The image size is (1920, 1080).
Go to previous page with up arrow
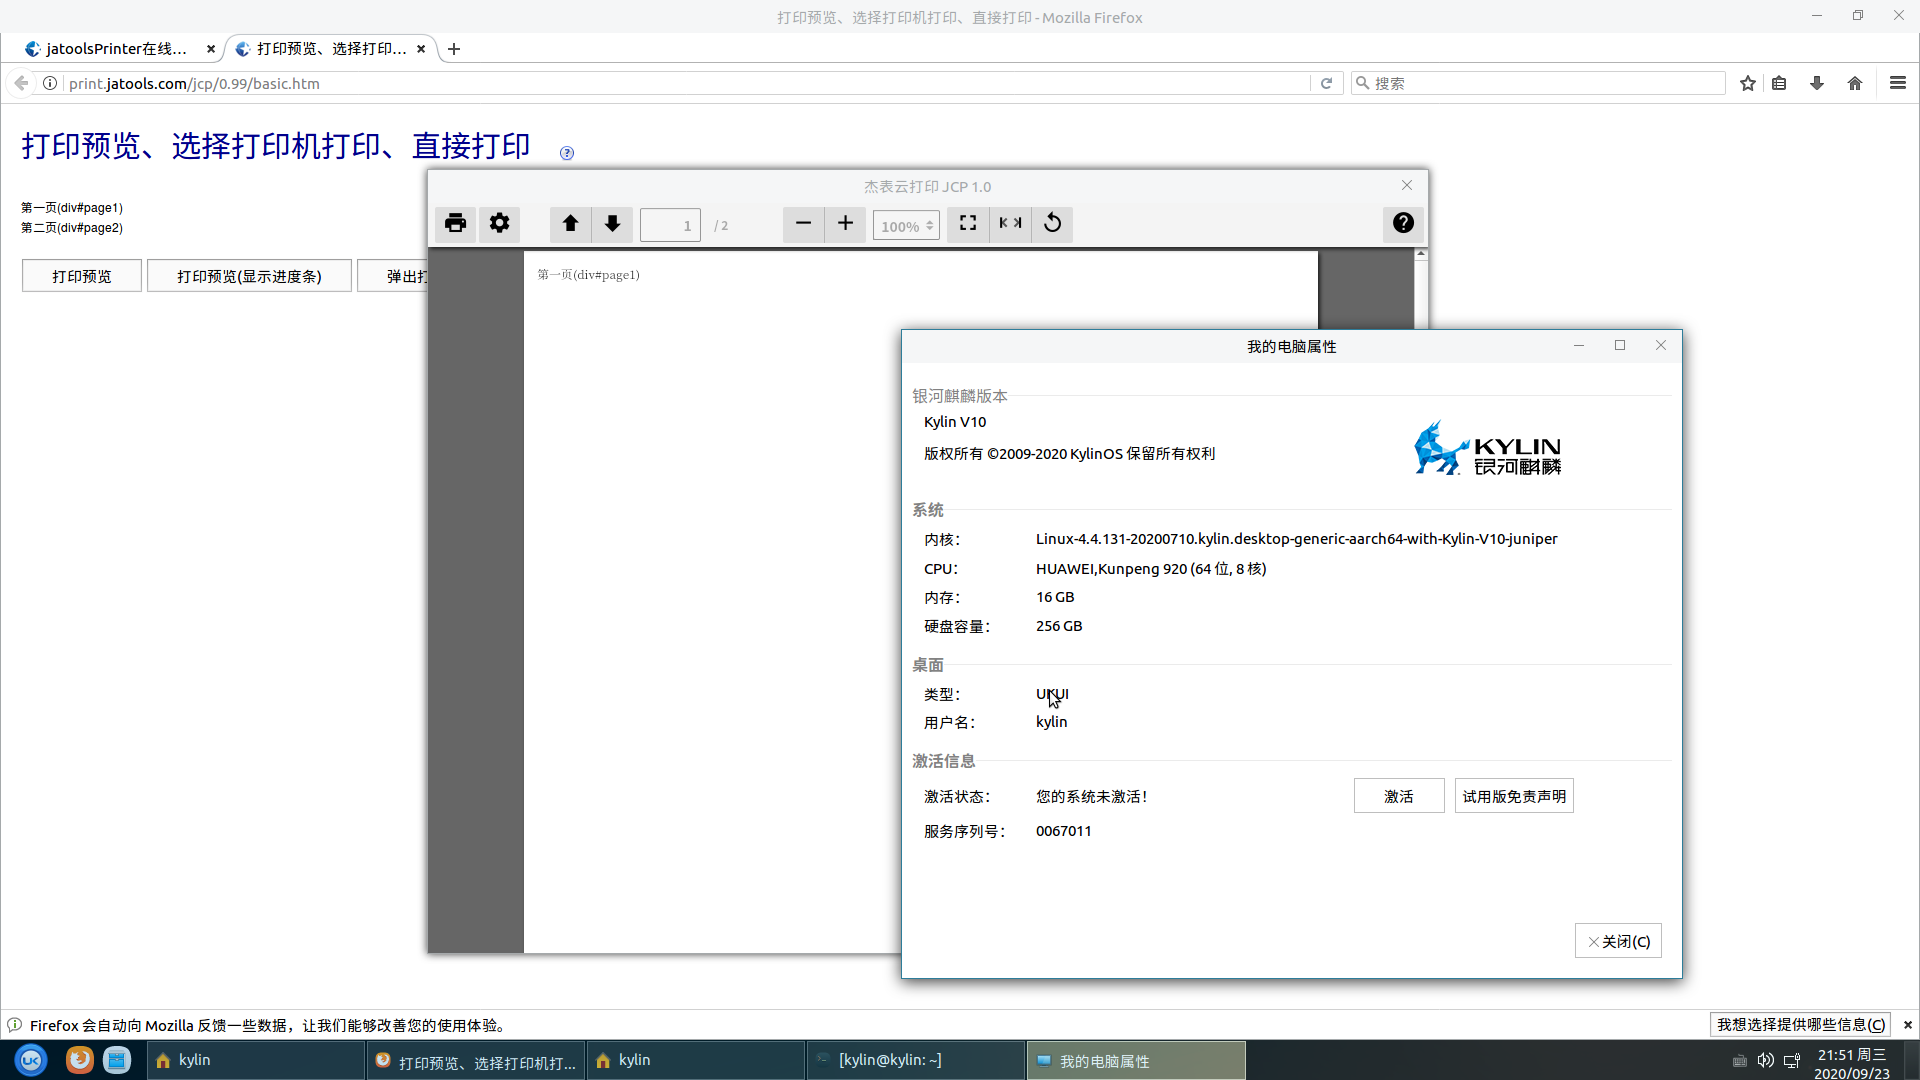click(x=570, y=223)
